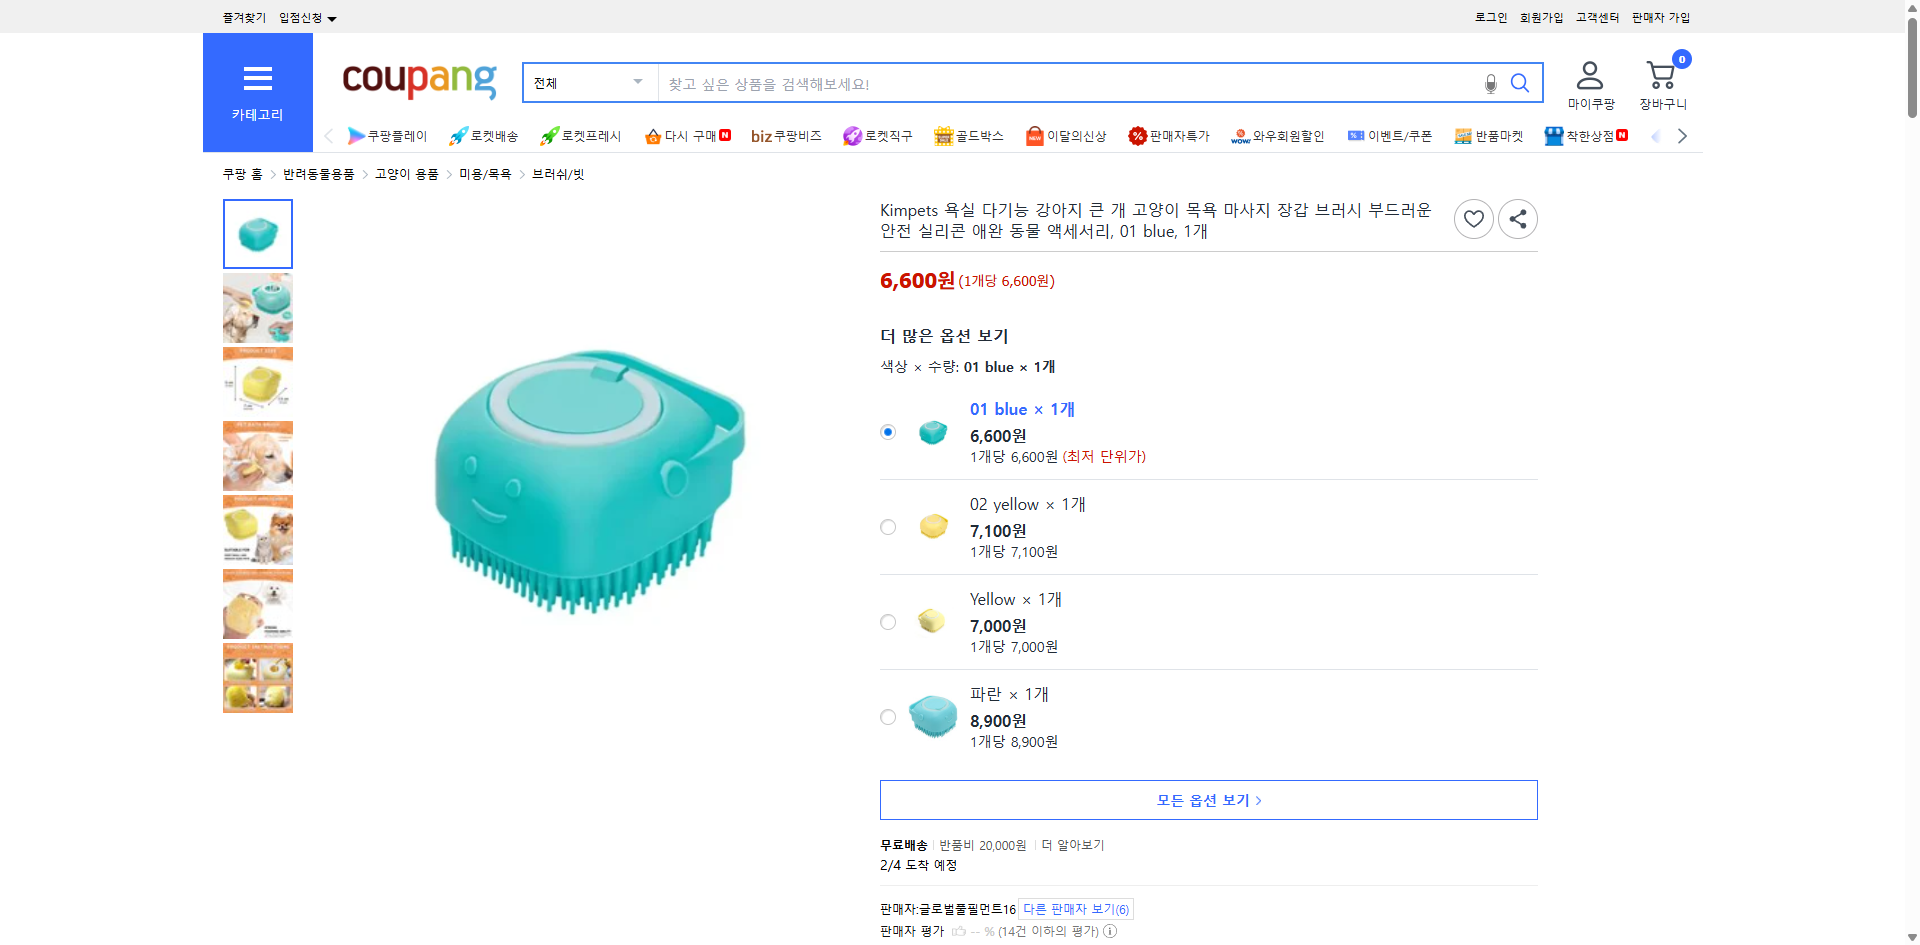Viewport: 1920px width, 945px height.
Task: Select the blue 01 blue color swatch image
Action: (x=932, y=431)
